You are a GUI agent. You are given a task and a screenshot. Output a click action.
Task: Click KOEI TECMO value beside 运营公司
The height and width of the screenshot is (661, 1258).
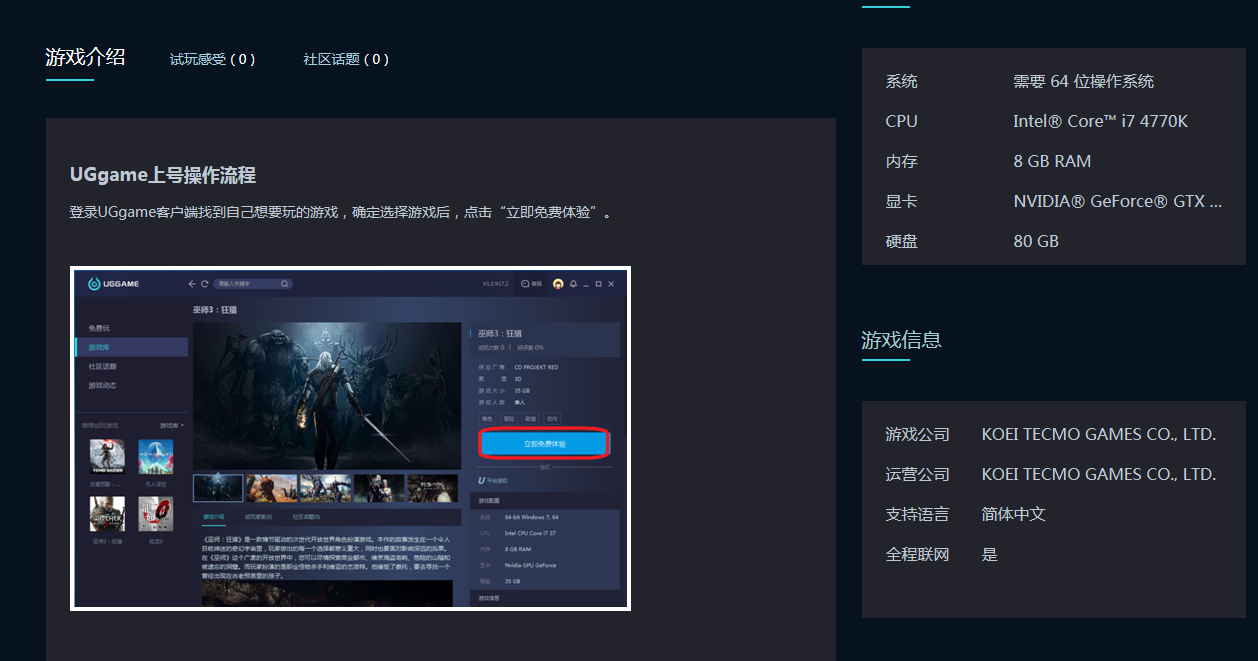(1099, 474)
